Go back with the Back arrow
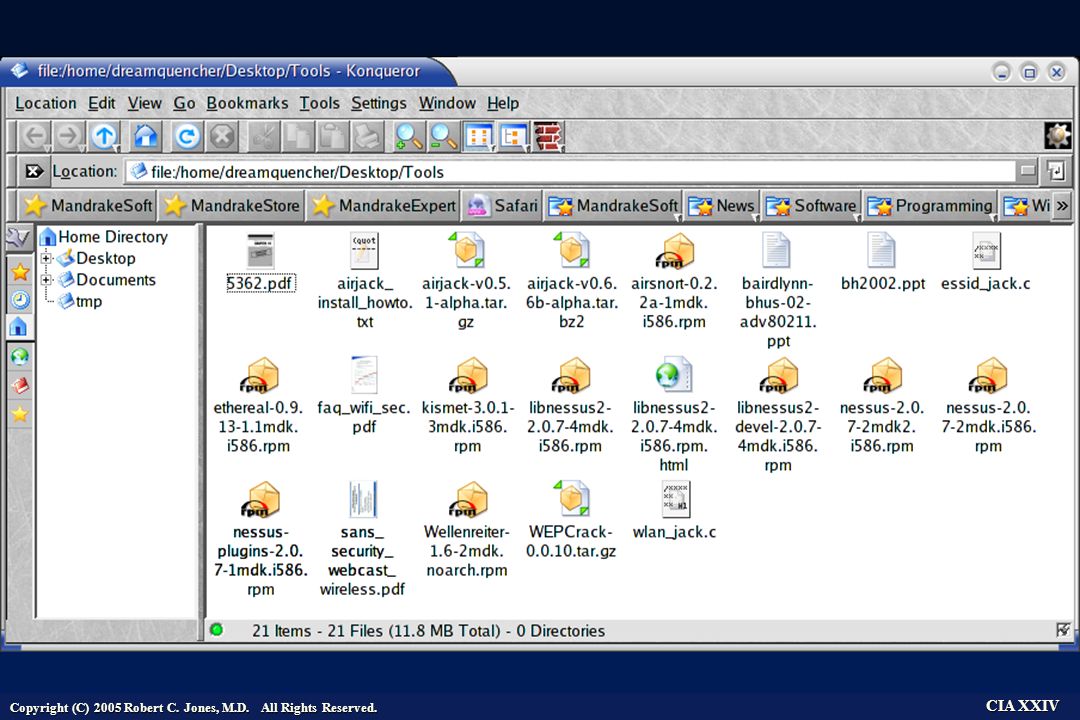 pyautogui.click(x=34, y=136)
